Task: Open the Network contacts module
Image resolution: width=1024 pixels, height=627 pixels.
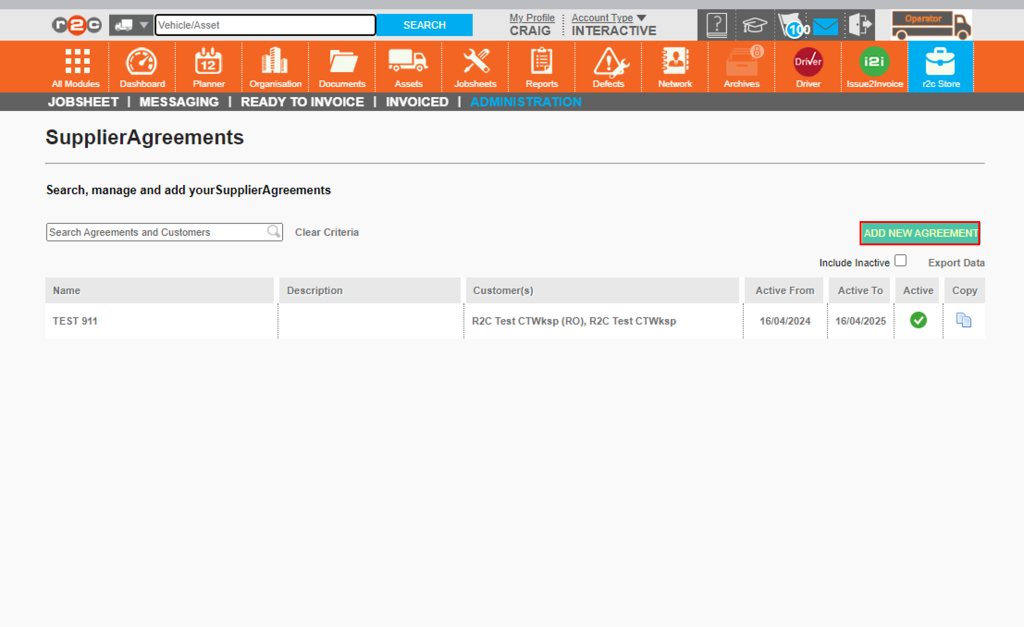Action: click(x=675, y=67)
